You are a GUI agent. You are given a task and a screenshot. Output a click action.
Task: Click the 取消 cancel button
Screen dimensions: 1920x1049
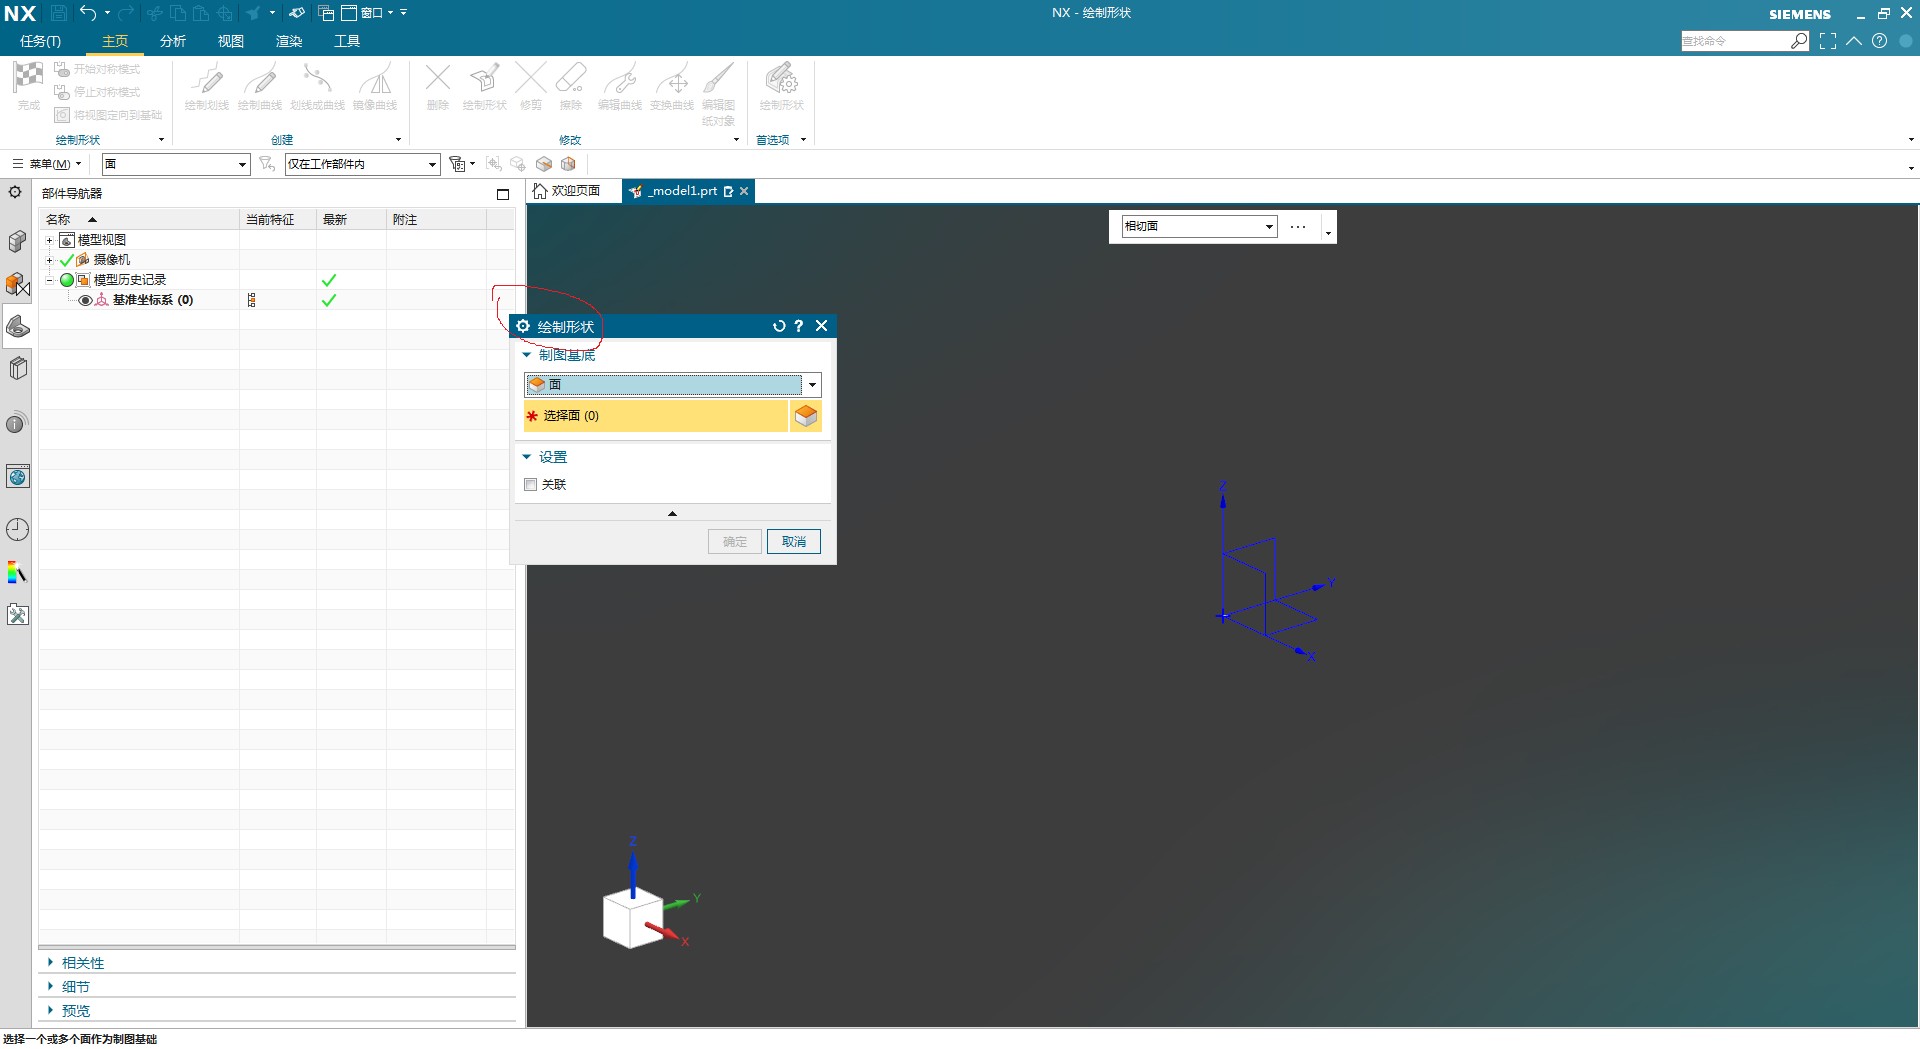coord(794,542)
